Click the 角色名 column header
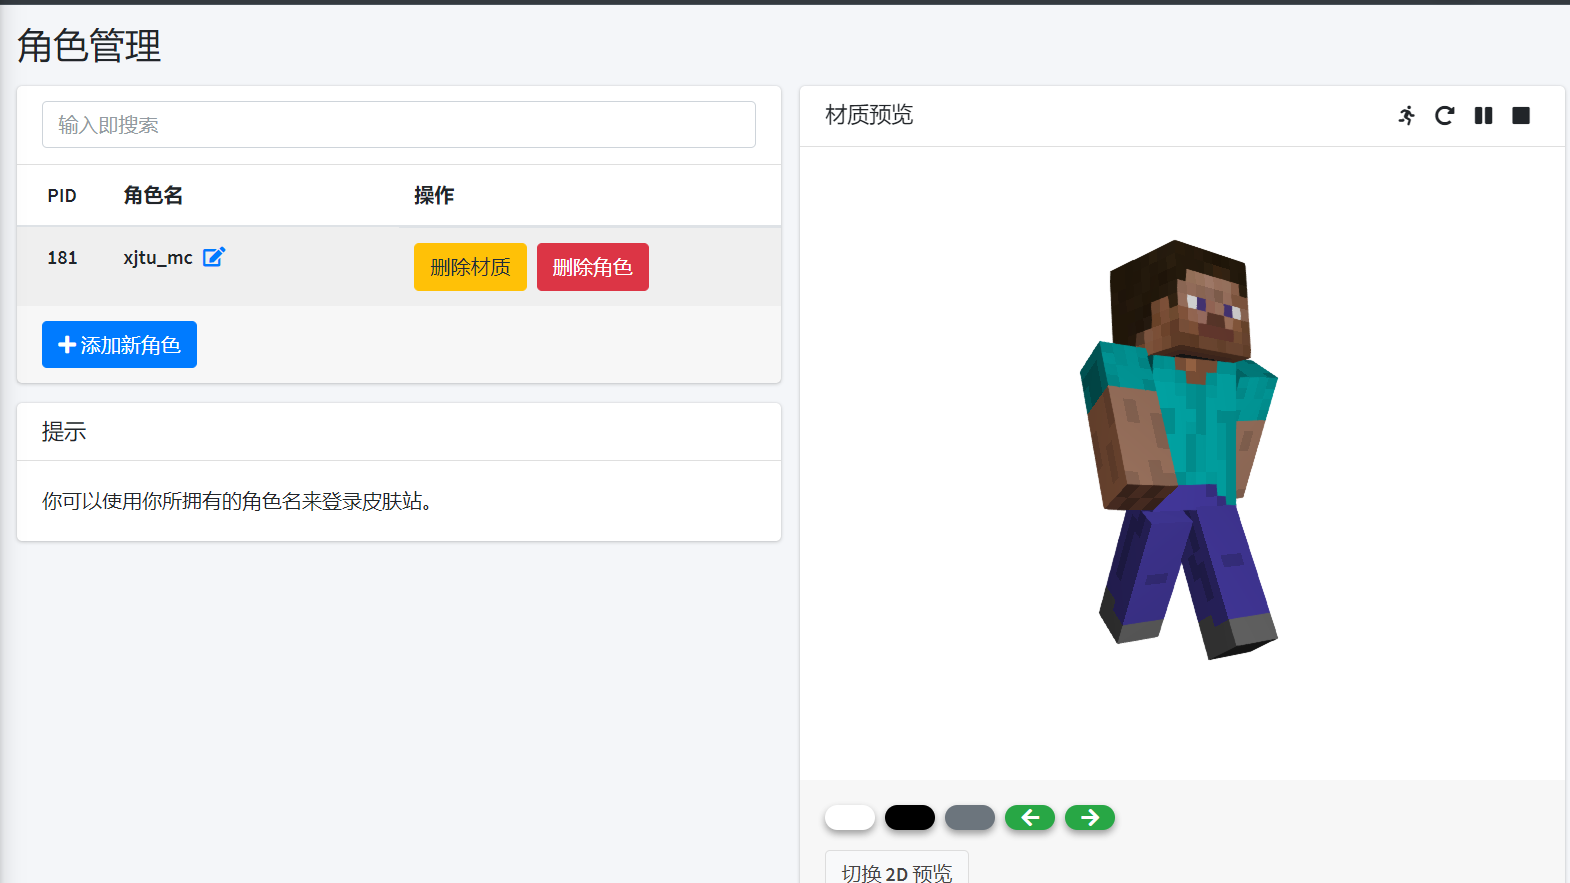The height and width of the screenshot is (883, 1570). coord(153,195)
